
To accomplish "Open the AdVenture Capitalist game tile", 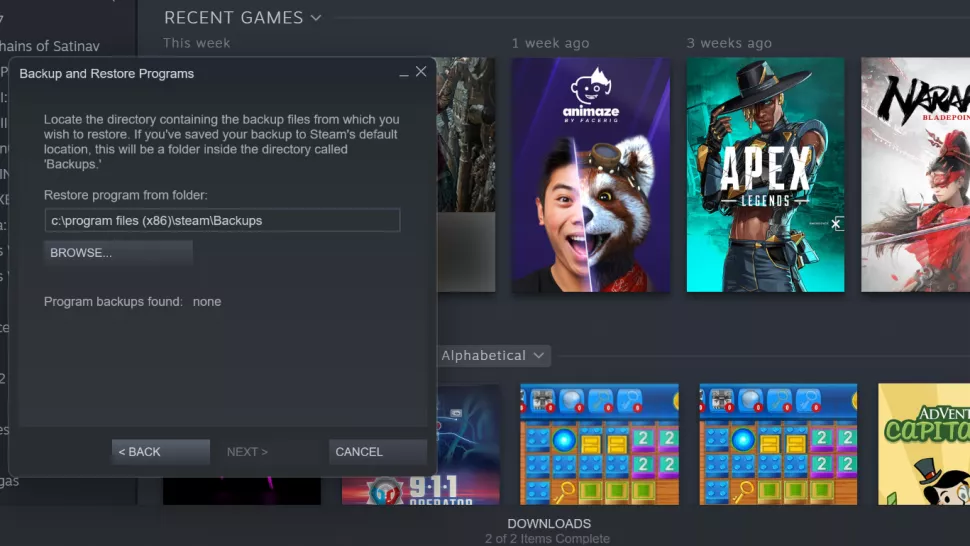I will click(924, 445).
